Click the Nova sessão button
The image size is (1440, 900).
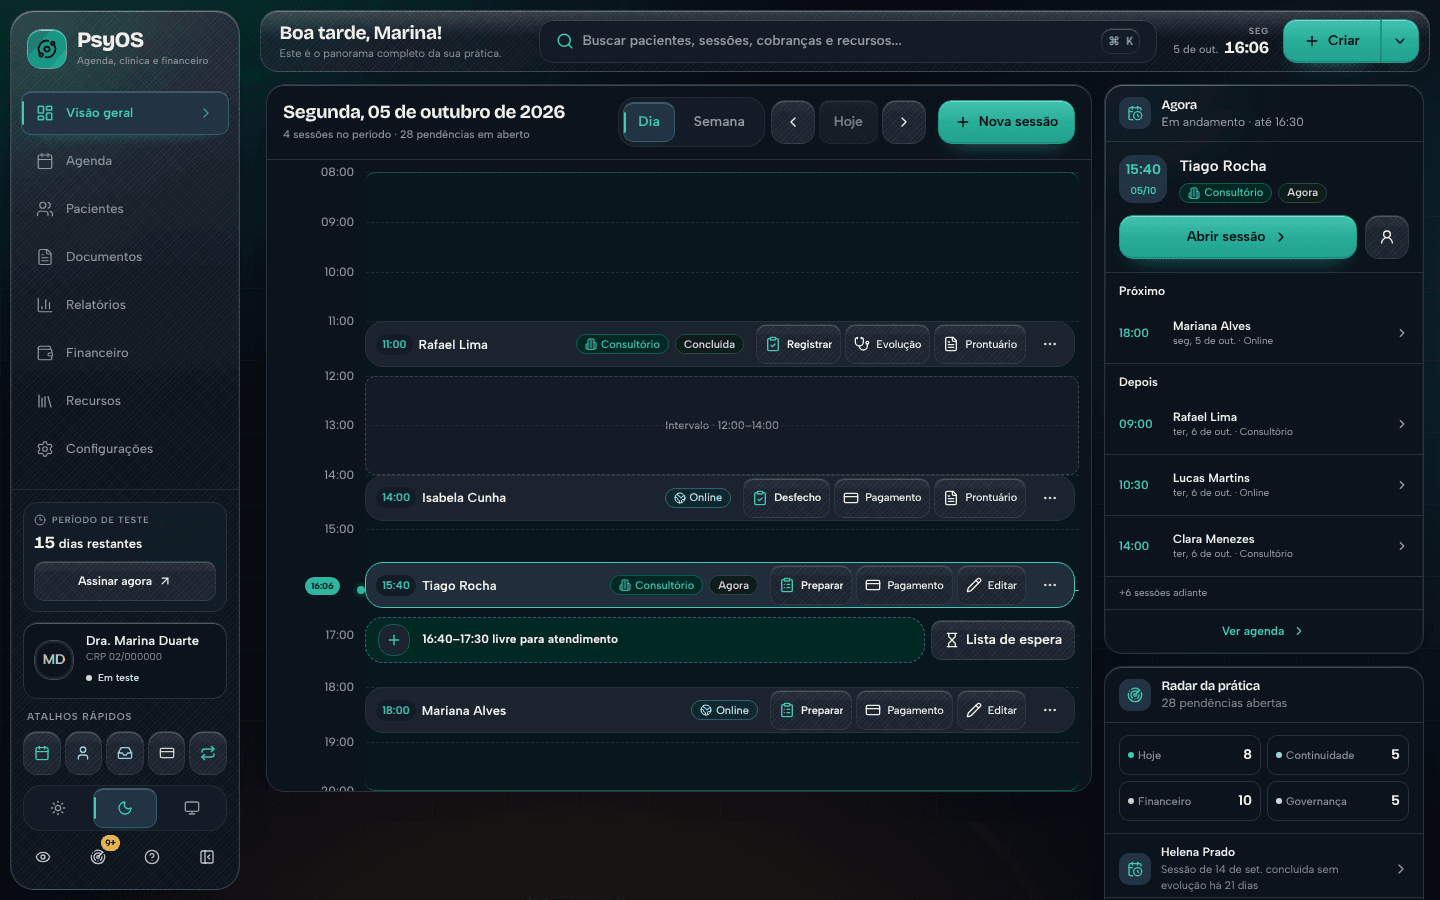point(1006,122)
